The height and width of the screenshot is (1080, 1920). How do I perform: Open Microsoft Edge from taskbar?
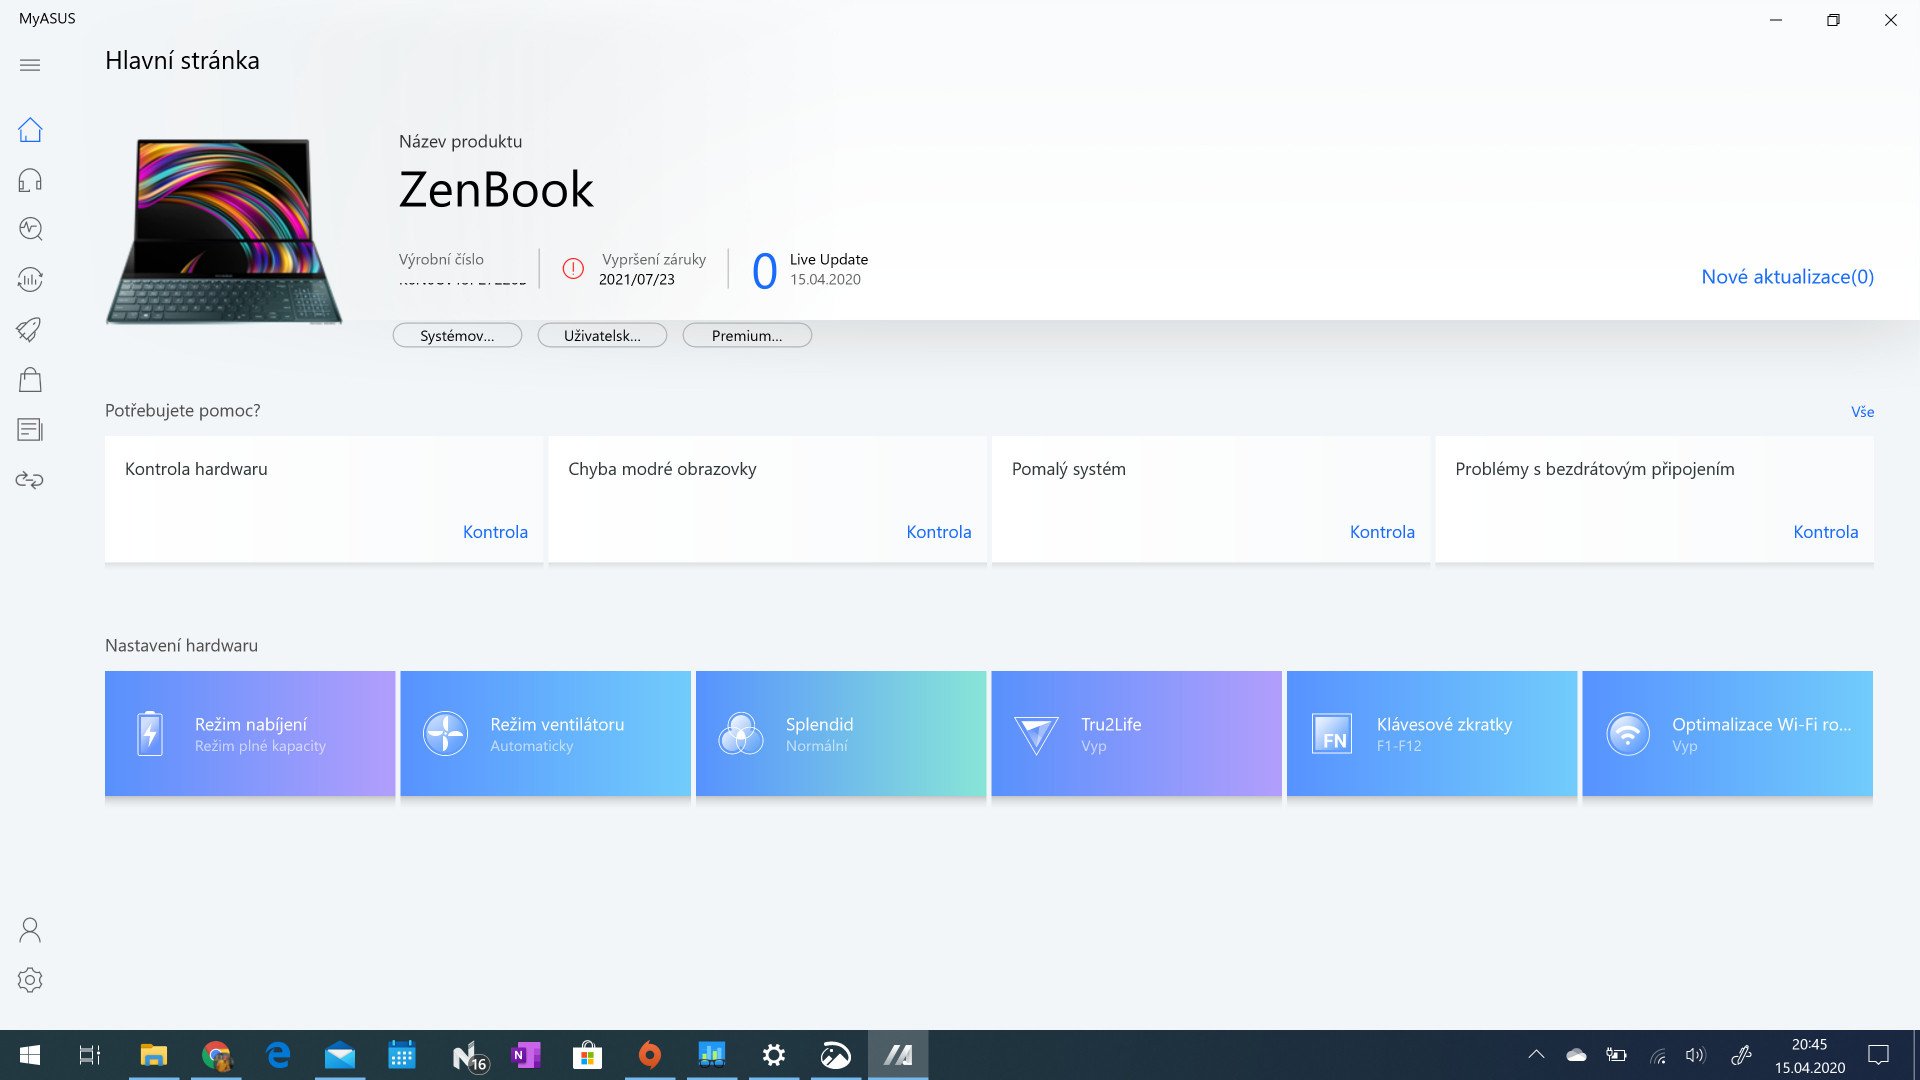point(278,1055)
